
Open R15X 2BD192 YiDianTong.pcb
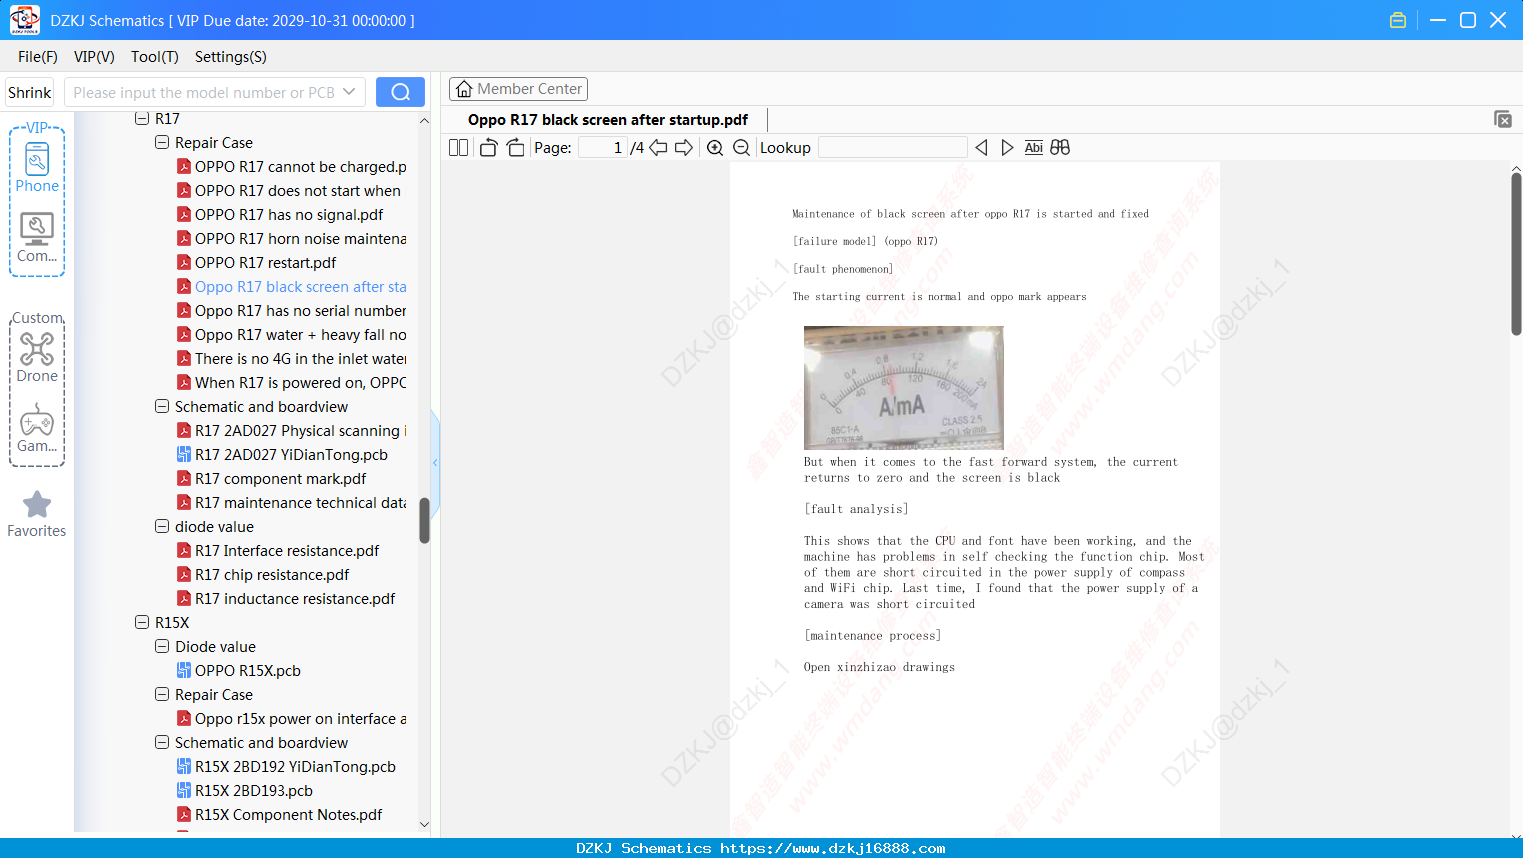[286, 767]
